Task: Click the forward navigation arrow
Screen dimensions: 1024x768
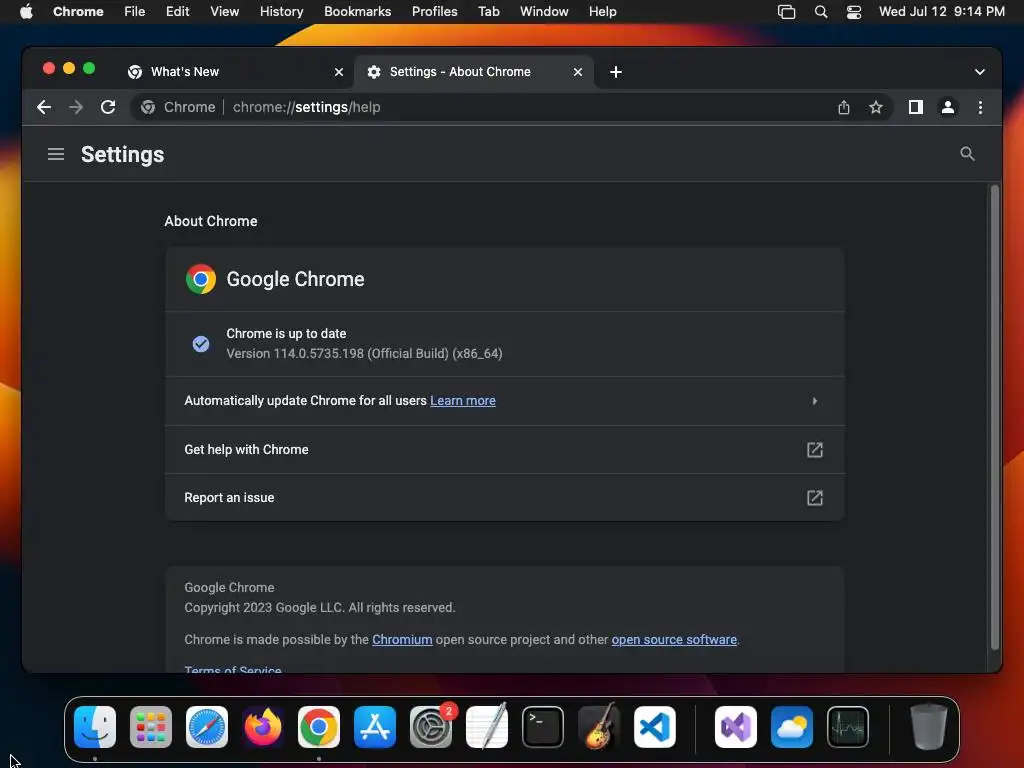Action: [76, 107]
